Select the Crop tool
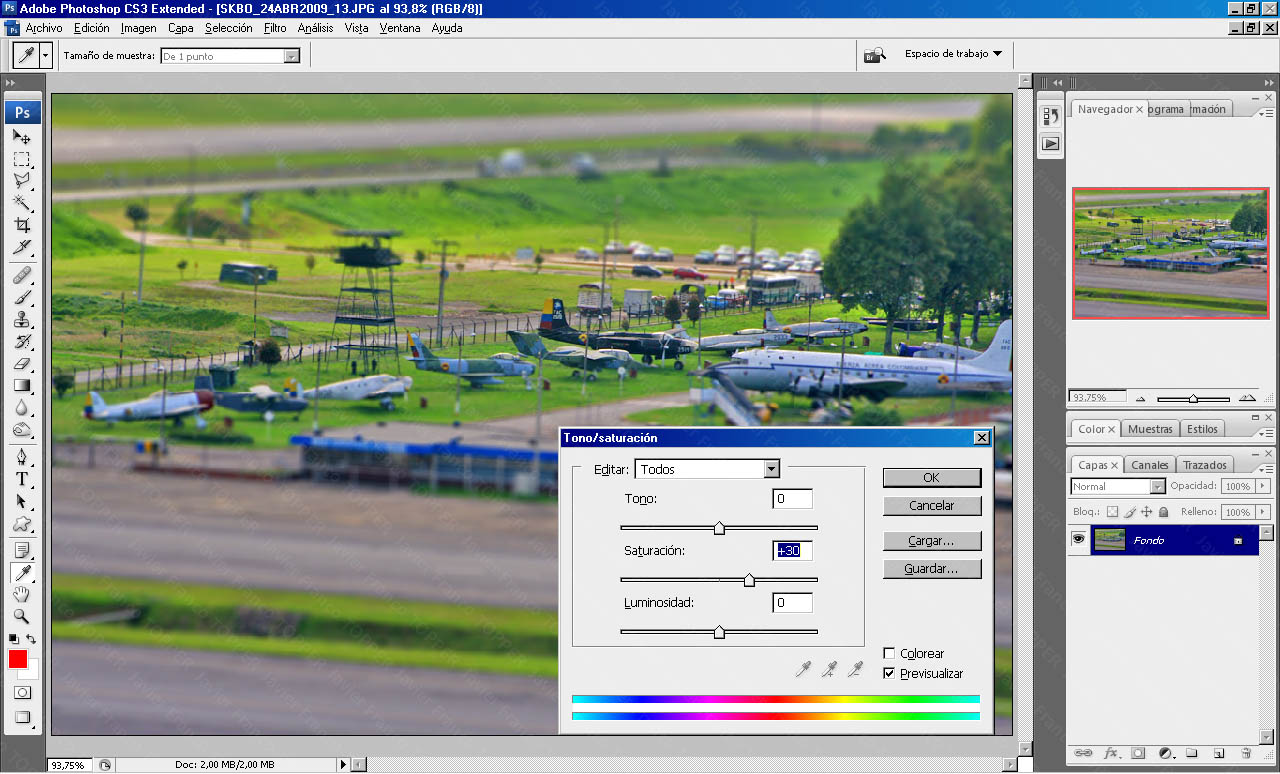This screenshot has height=774, width=1280. [x=21, y=225]
